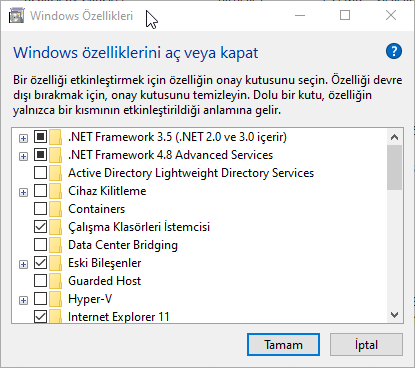Select 'Active Directory Lightweight Directory Services' row
The height and width of the screenshot is (368, 415).
coord(191,173)
